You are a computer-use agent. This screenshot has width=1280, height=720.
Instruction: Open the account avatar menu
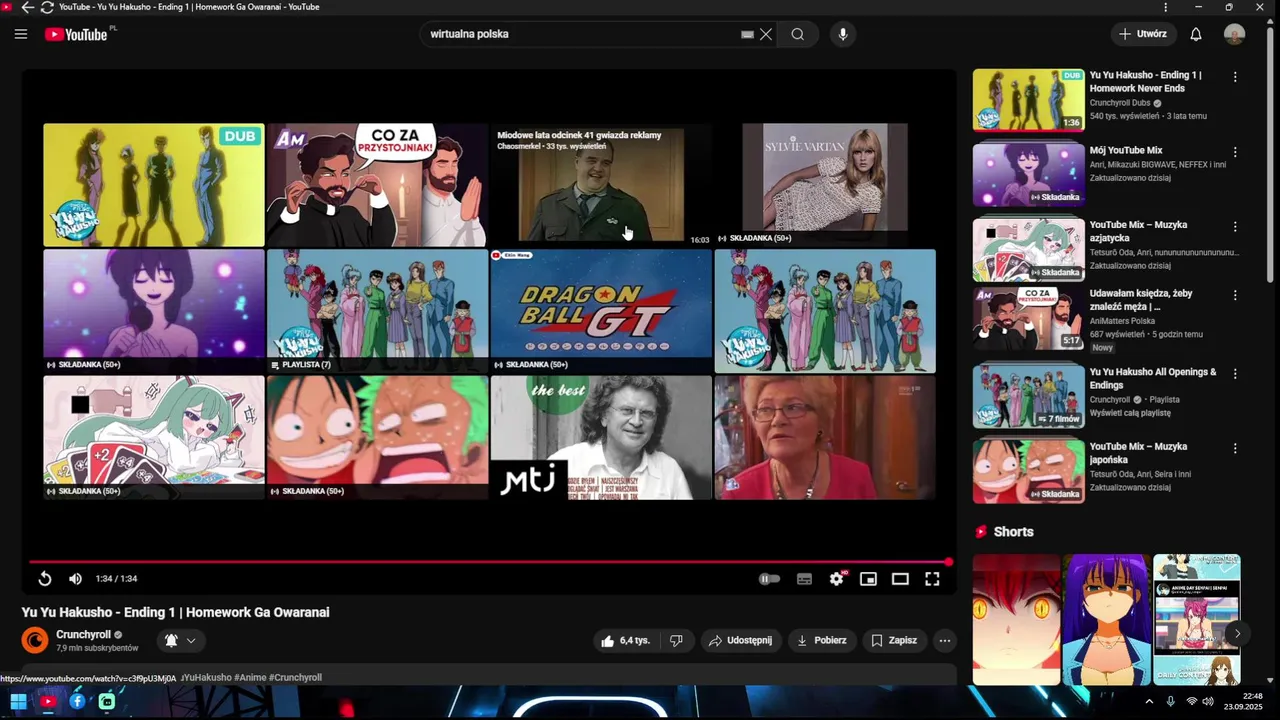[1234, 34]
